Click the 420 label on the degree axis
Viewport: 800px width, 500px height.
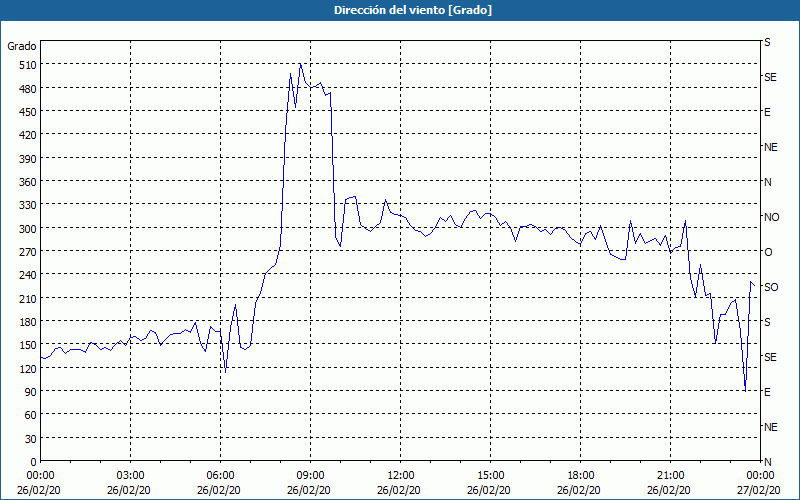28,135
